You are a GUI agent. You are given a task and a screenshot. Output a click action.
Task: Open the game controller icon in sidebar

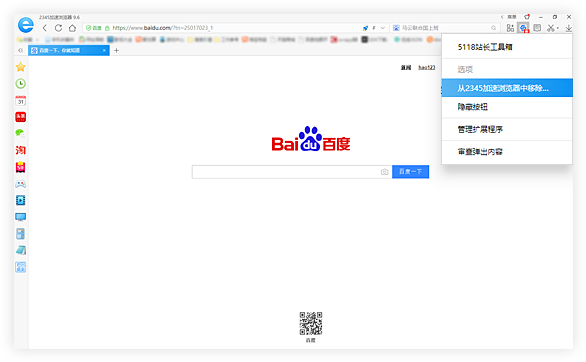(21, 184)
